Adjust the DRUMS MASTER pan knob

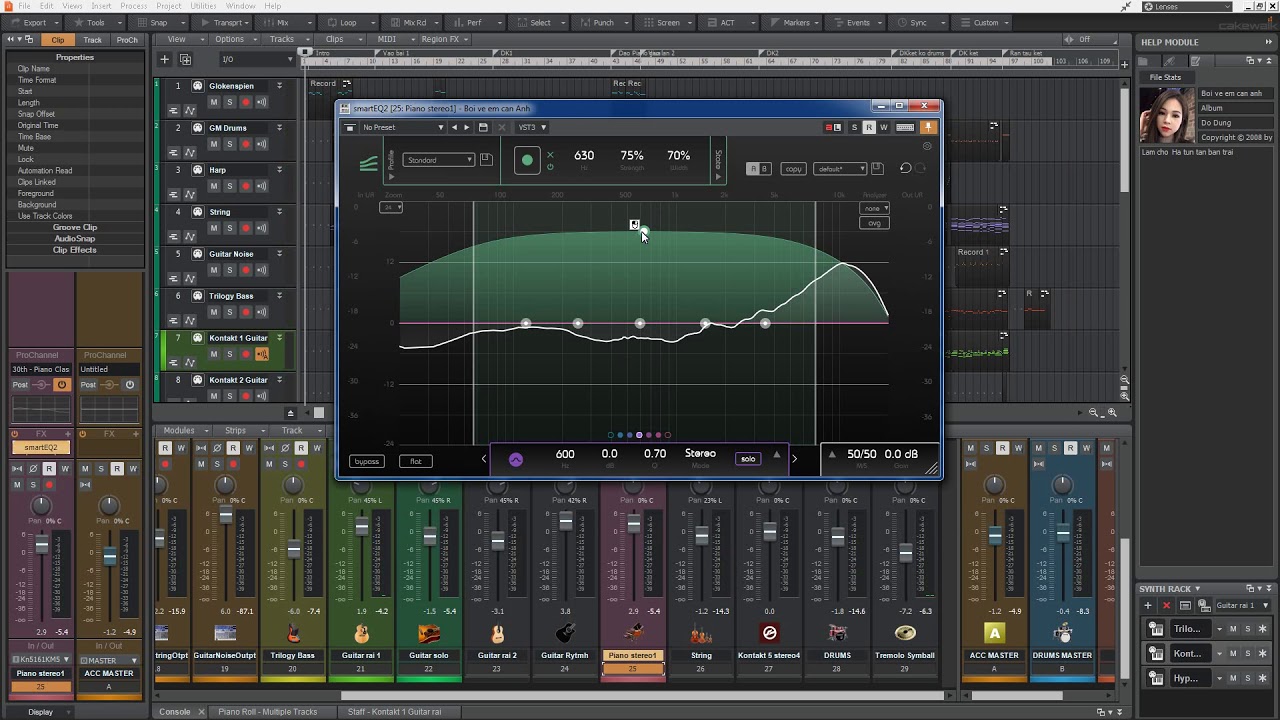pyautogui.click(x=1062, y=486)
